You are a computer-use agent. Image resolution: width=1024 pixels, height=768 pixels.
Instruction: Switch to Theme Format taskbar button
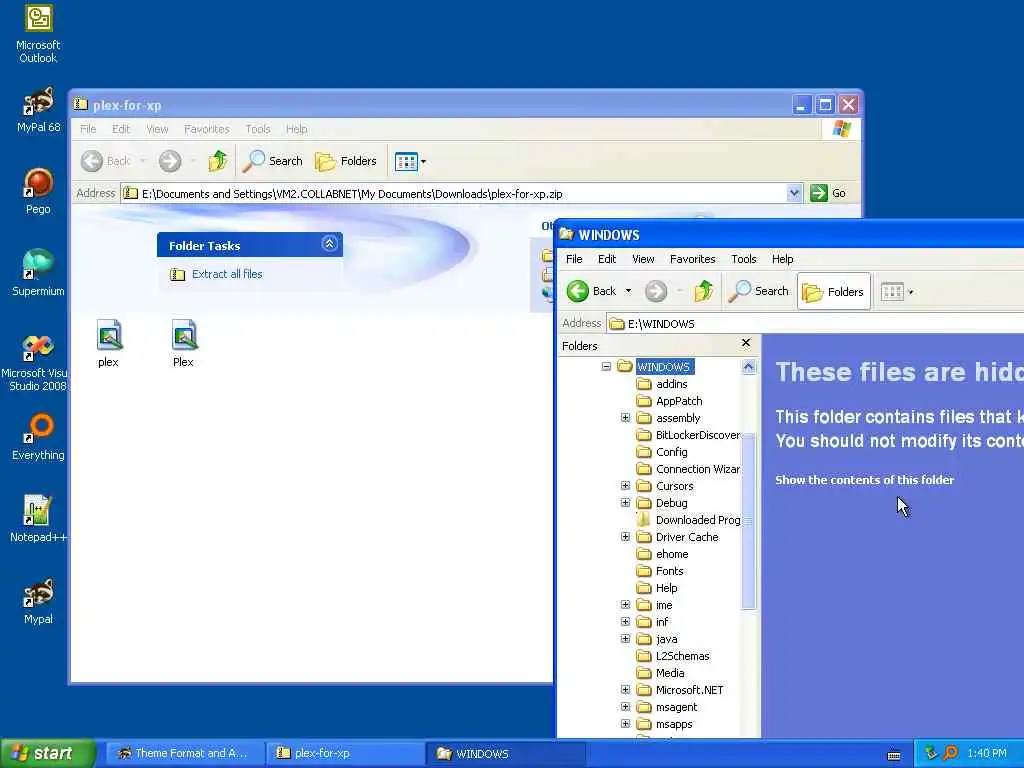click(x=185, y=754)
